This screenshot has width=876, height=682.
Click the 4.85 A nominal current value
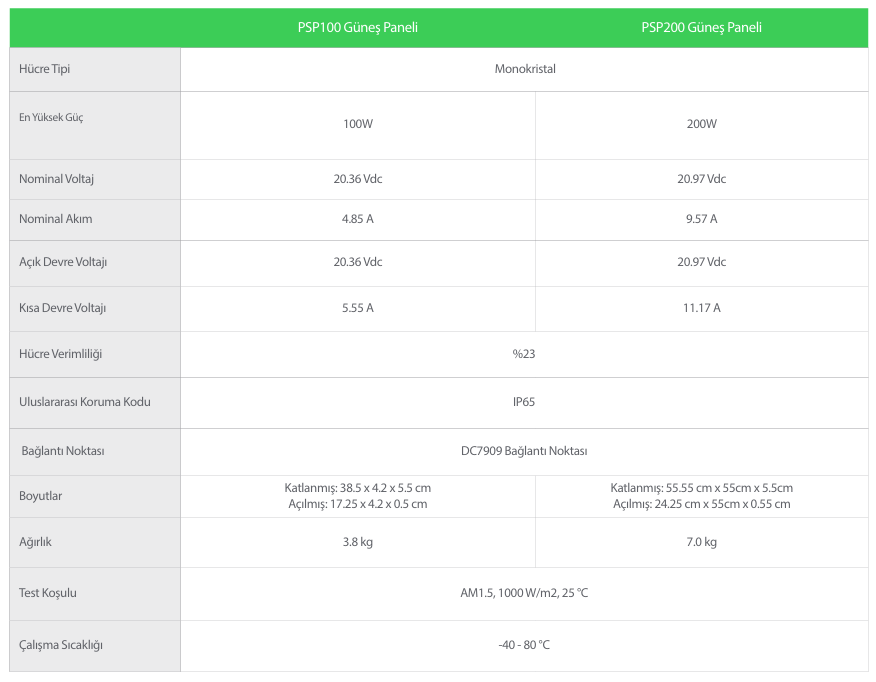click(x=358, y=219)
